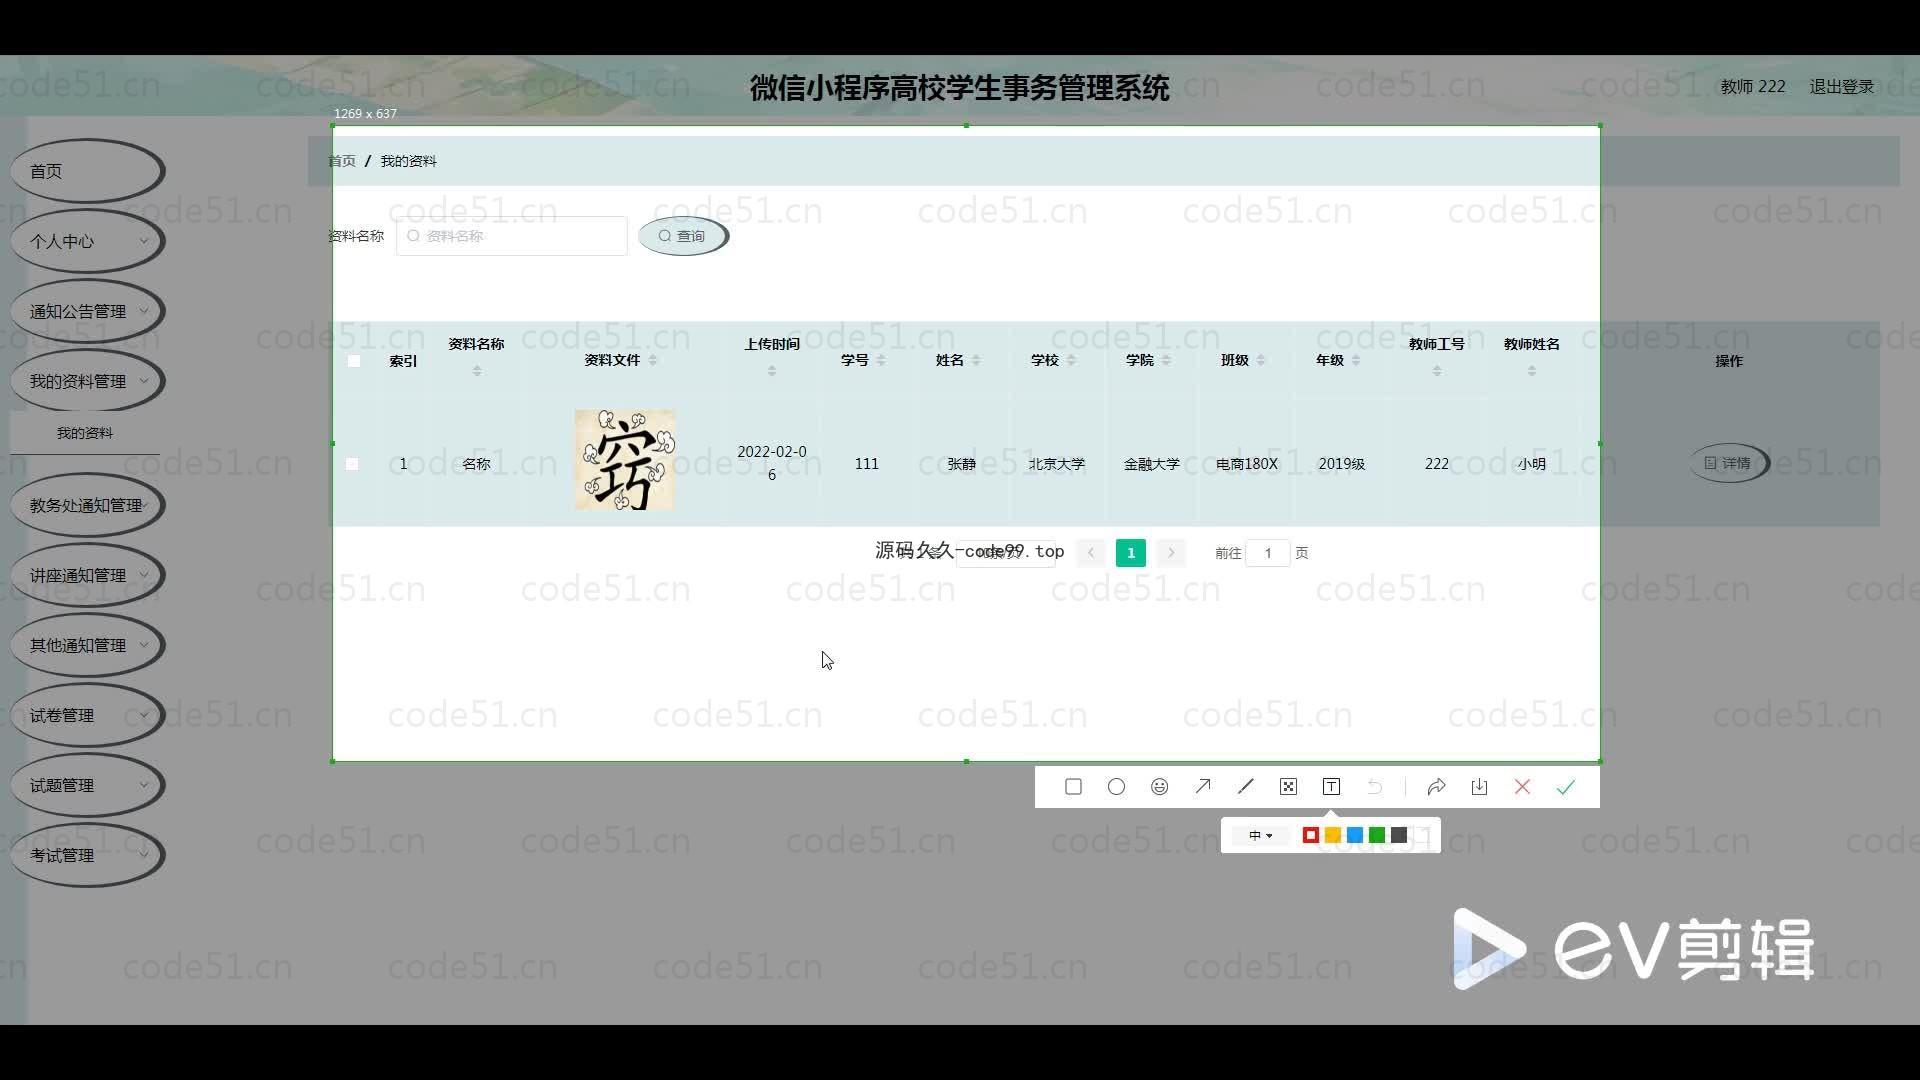The image size is (1920, 1080).
Task: Click the 北京大学 cell
Action: 1056,464
